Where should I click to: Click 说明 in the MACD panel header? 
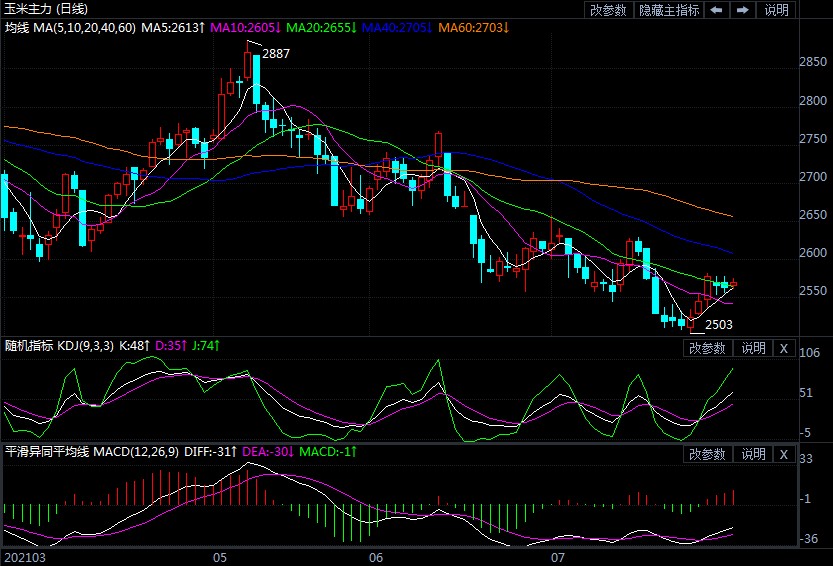752,454
